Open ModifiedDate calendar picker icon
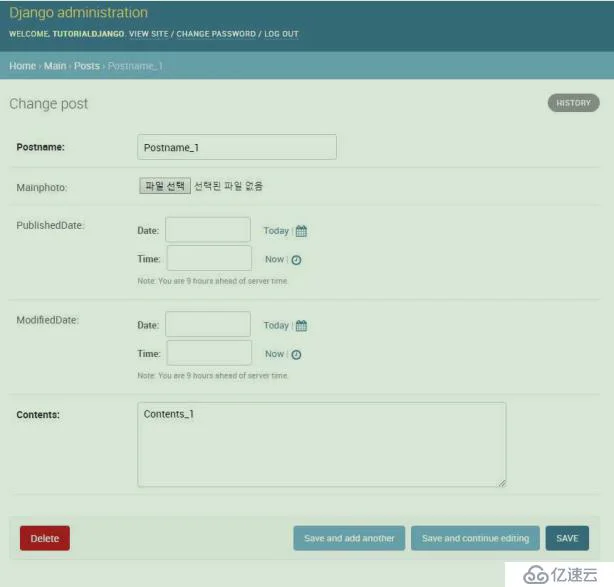The image size is (614, 587). point(301,325)
